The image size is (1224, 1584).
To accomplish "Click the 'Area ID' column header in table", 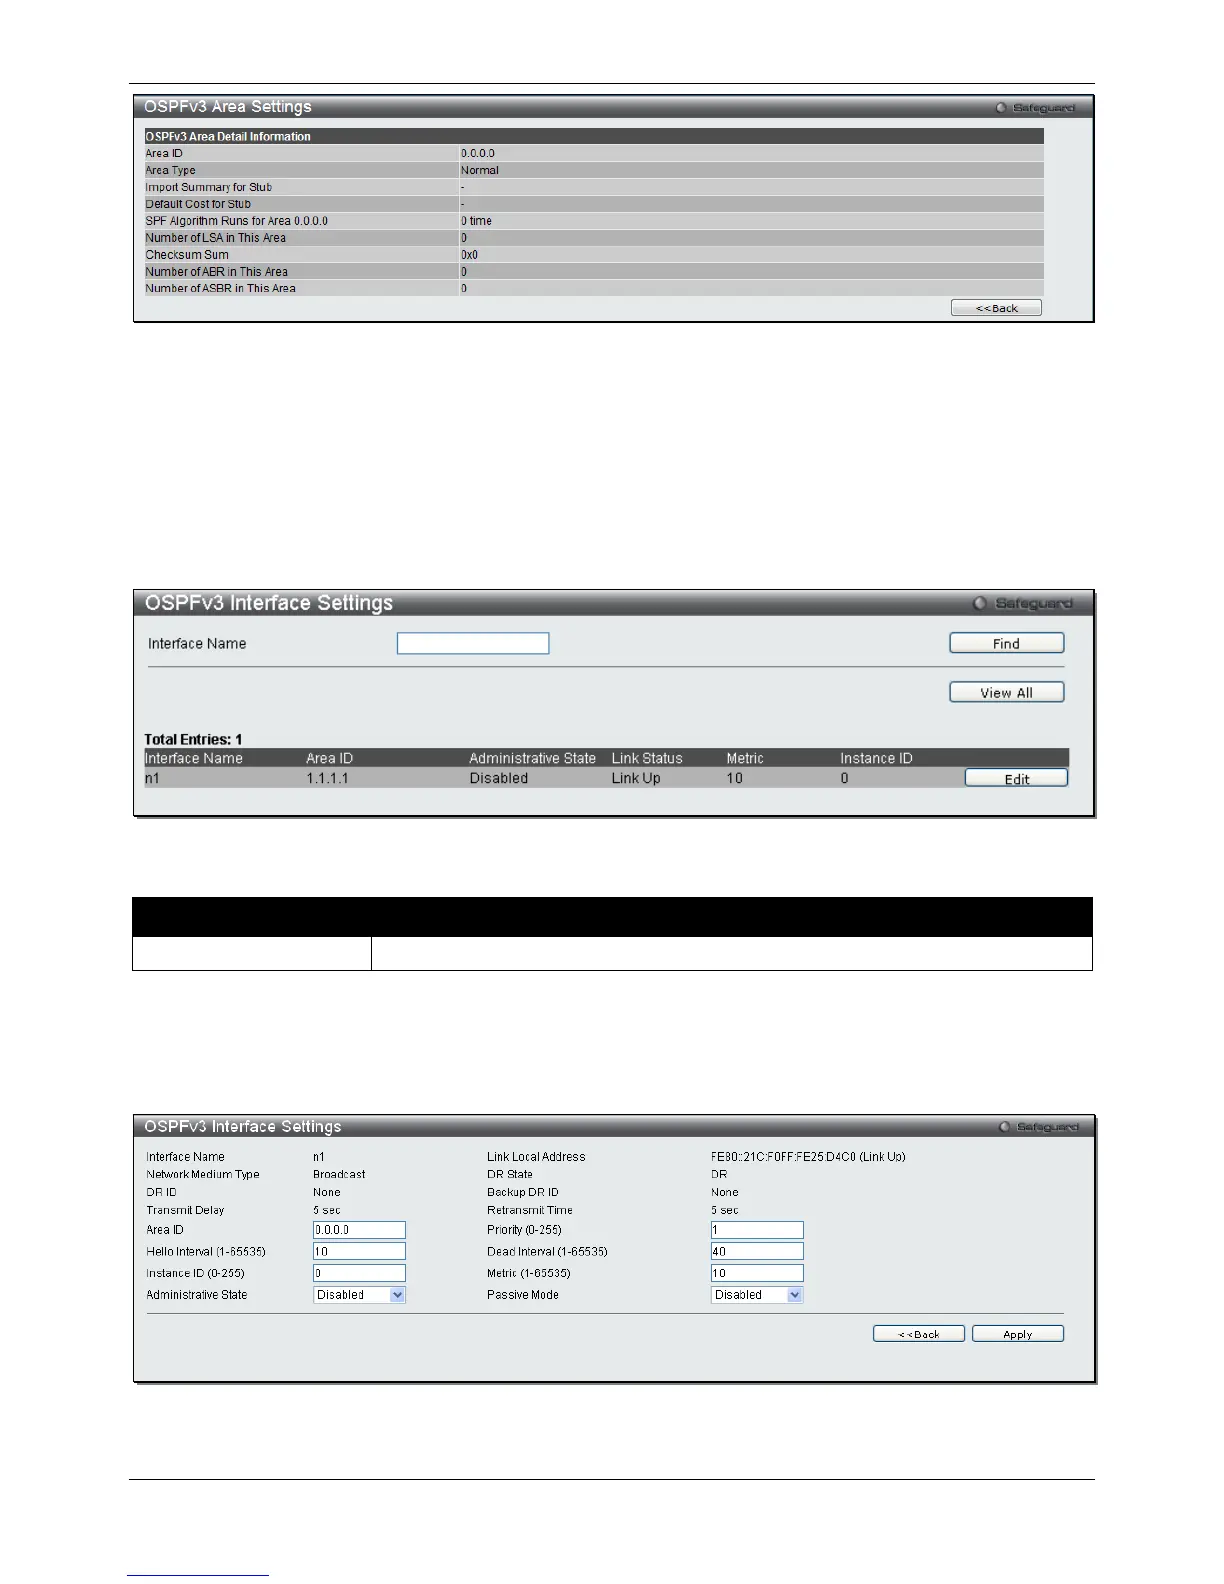I will click(329, 758).
